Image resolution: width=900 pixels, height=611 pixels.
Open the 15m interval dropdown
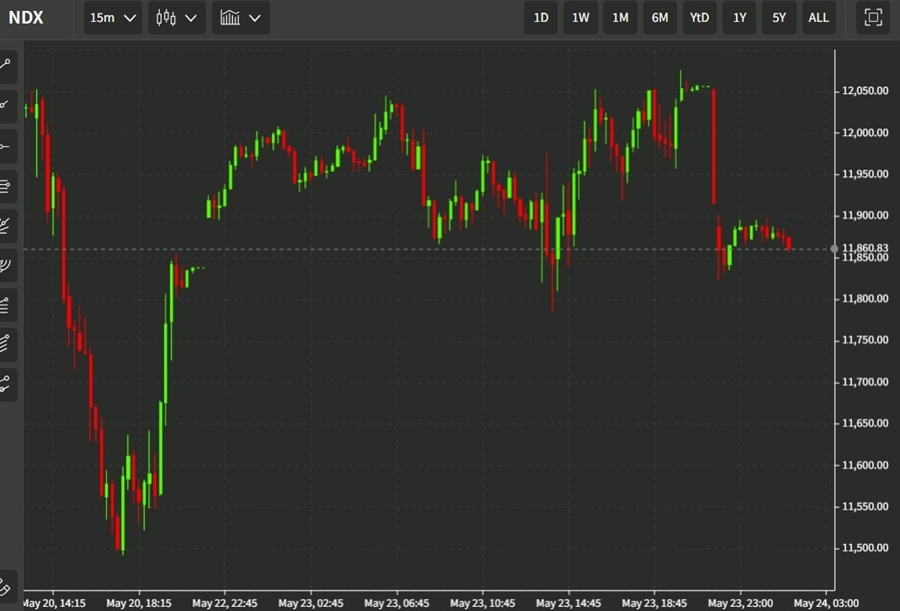[x=113, y=17]
